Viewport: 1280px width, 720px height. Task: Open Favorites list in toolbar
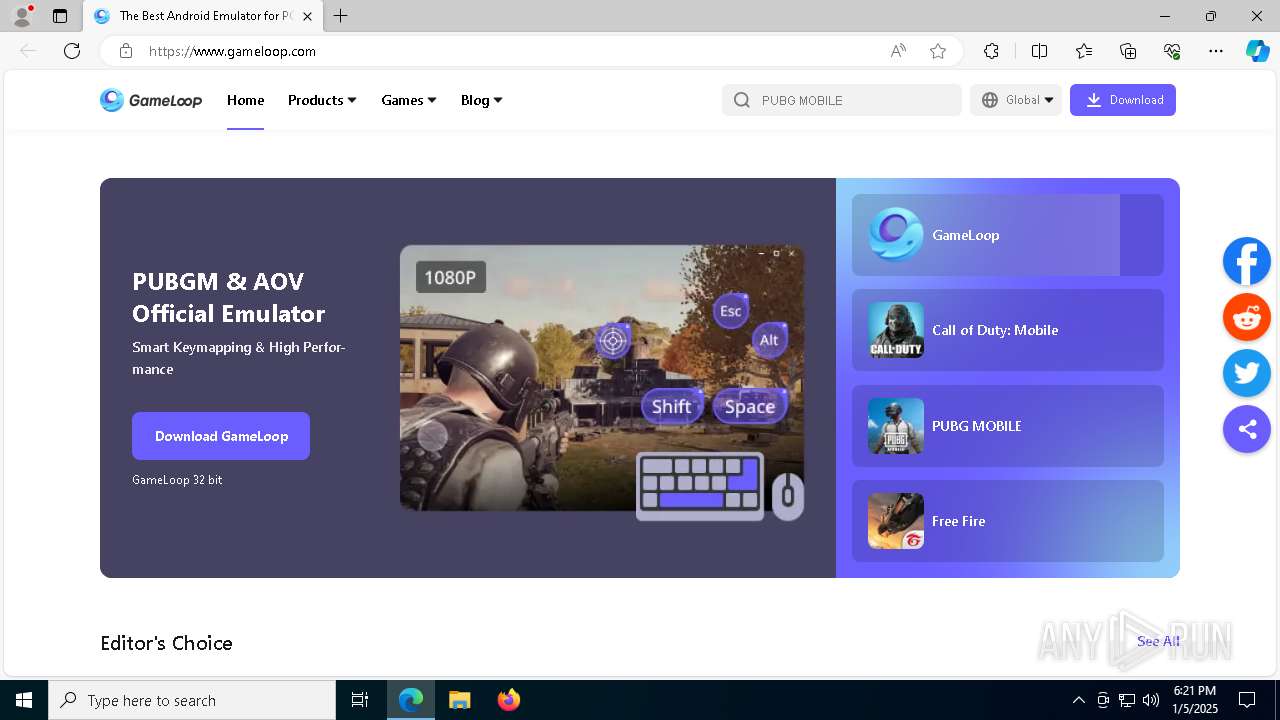pyautogui.click(x=1084, y=51)
